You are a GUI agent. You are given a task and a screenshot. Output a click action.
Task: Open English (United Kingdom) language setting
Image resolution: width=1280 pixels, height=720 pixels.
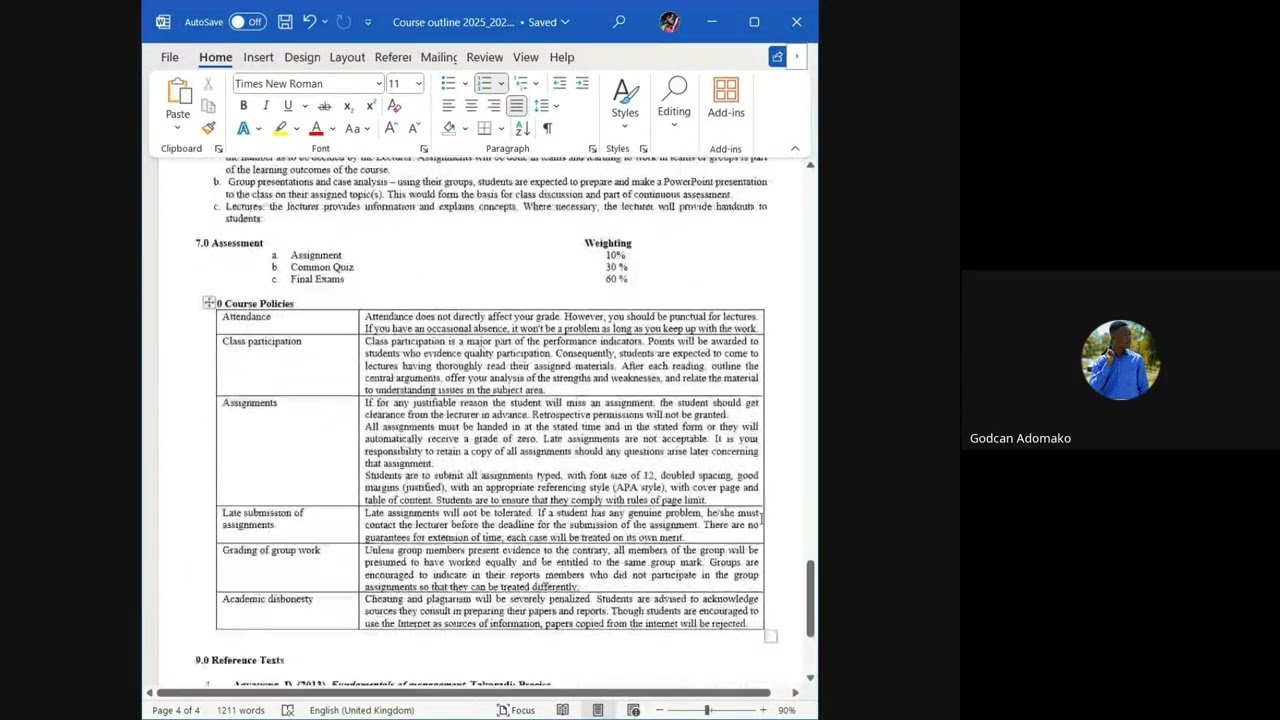coord(361,710)
